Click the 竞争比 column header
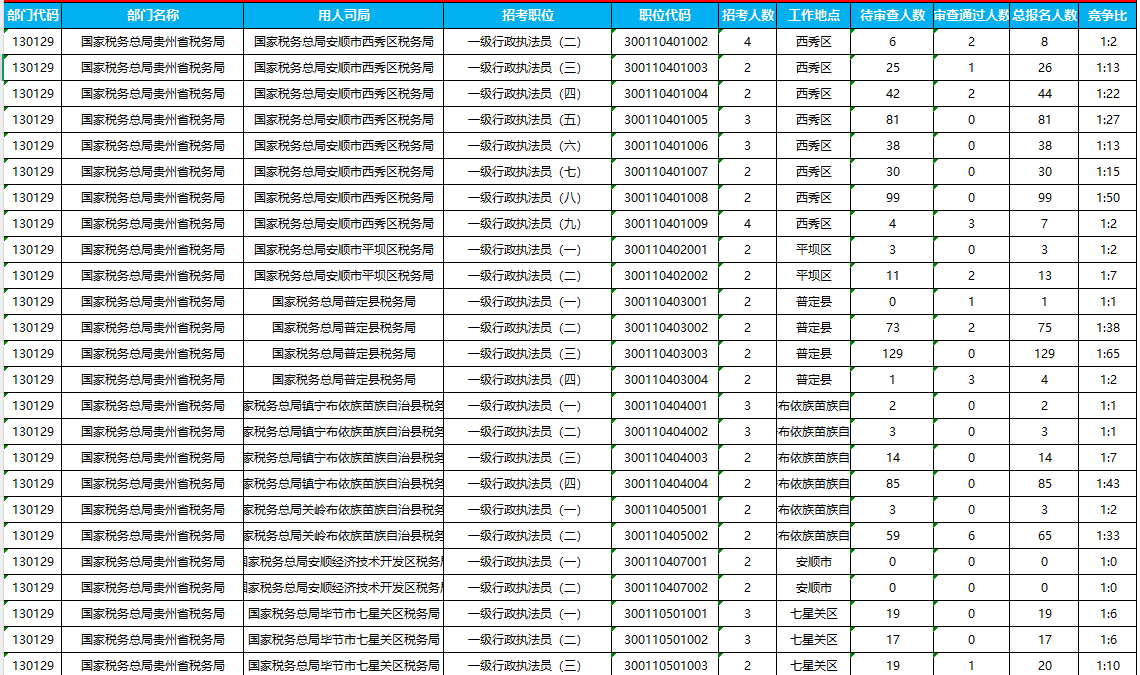 point(1107,16)
